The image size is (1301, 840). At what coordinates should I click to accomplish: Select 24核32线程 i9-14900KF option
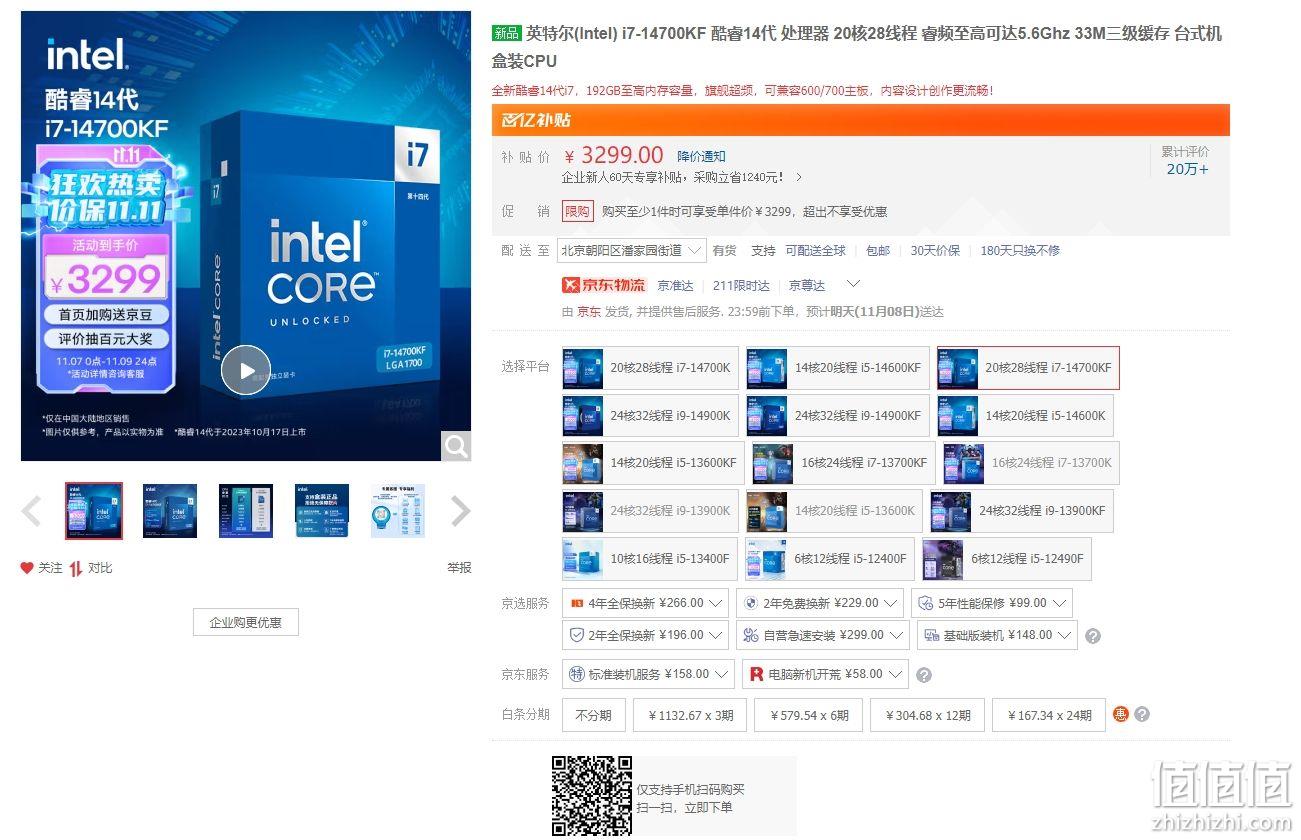(837, 415)
